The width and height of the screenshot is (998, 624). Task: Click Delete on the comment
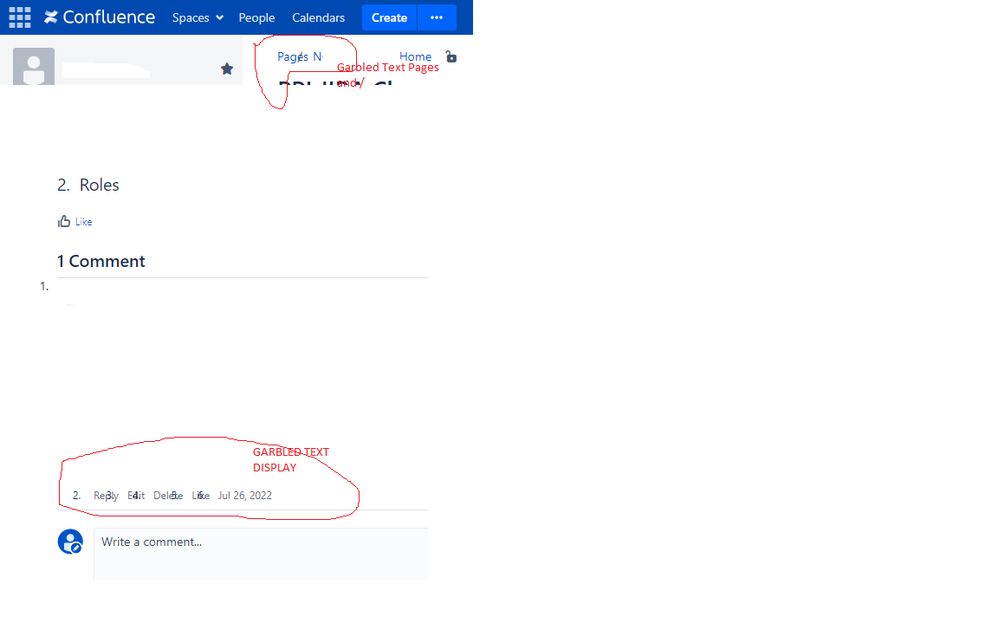coord(168,495)
